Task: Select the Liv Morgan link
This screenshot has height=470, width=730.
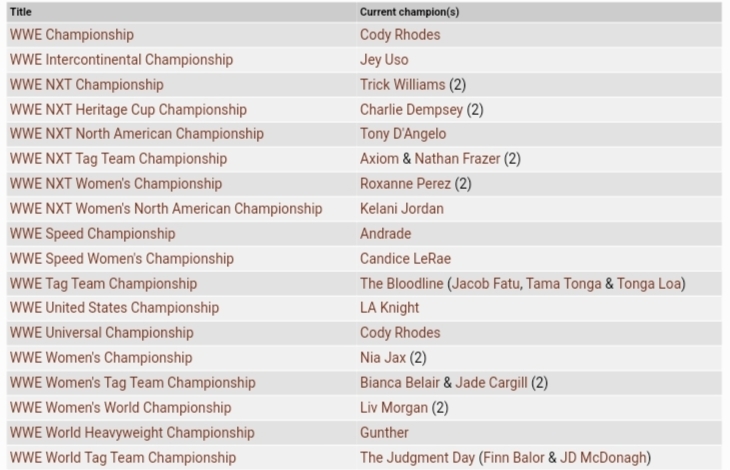Action: coord(394,408)
